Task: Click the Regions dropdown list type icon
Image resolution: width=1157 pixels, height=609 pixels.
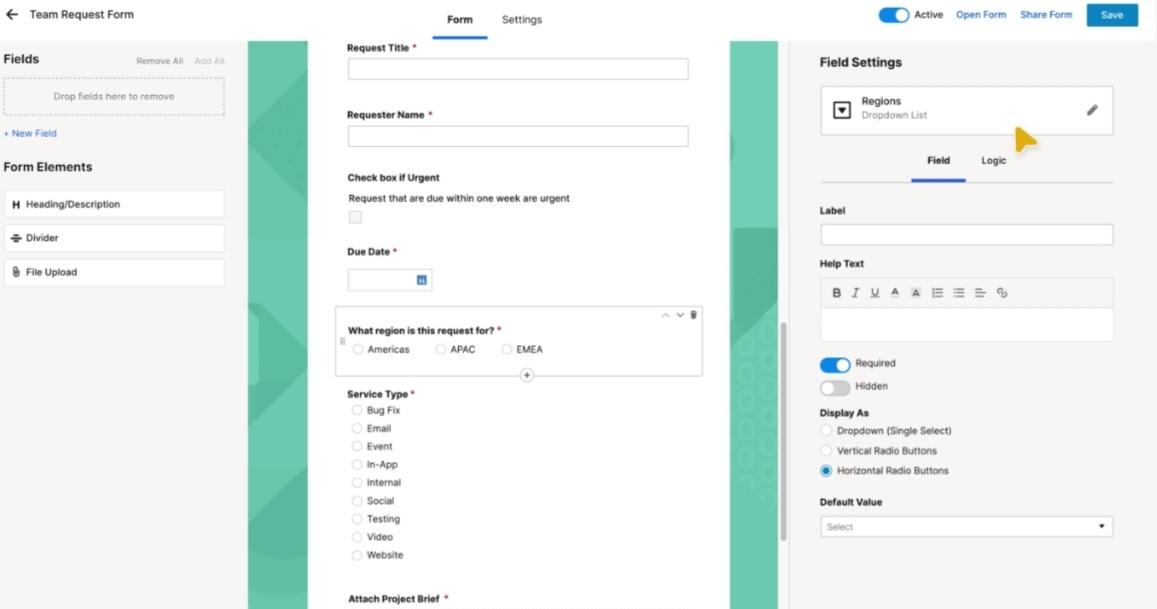Action: point(841,110)
